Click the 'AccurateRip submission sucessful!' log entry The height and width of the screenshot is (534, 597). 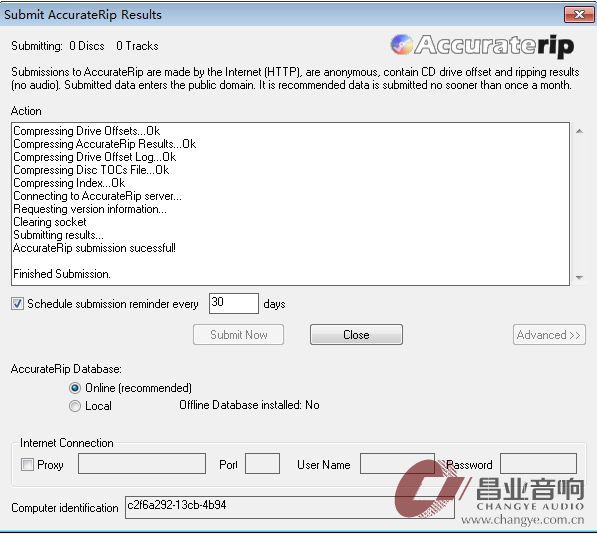click(94, 248)
